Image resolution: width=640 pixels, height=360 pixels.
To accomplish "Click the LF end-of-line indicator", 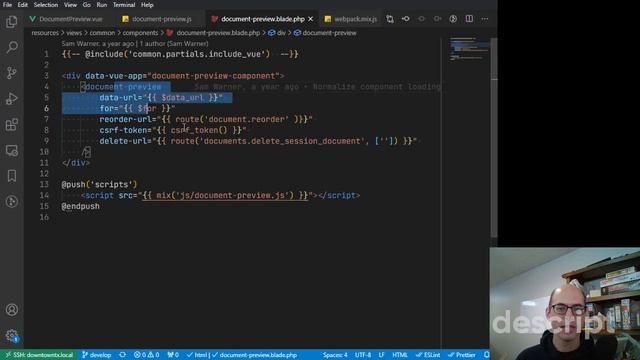I will click(381, 355).
